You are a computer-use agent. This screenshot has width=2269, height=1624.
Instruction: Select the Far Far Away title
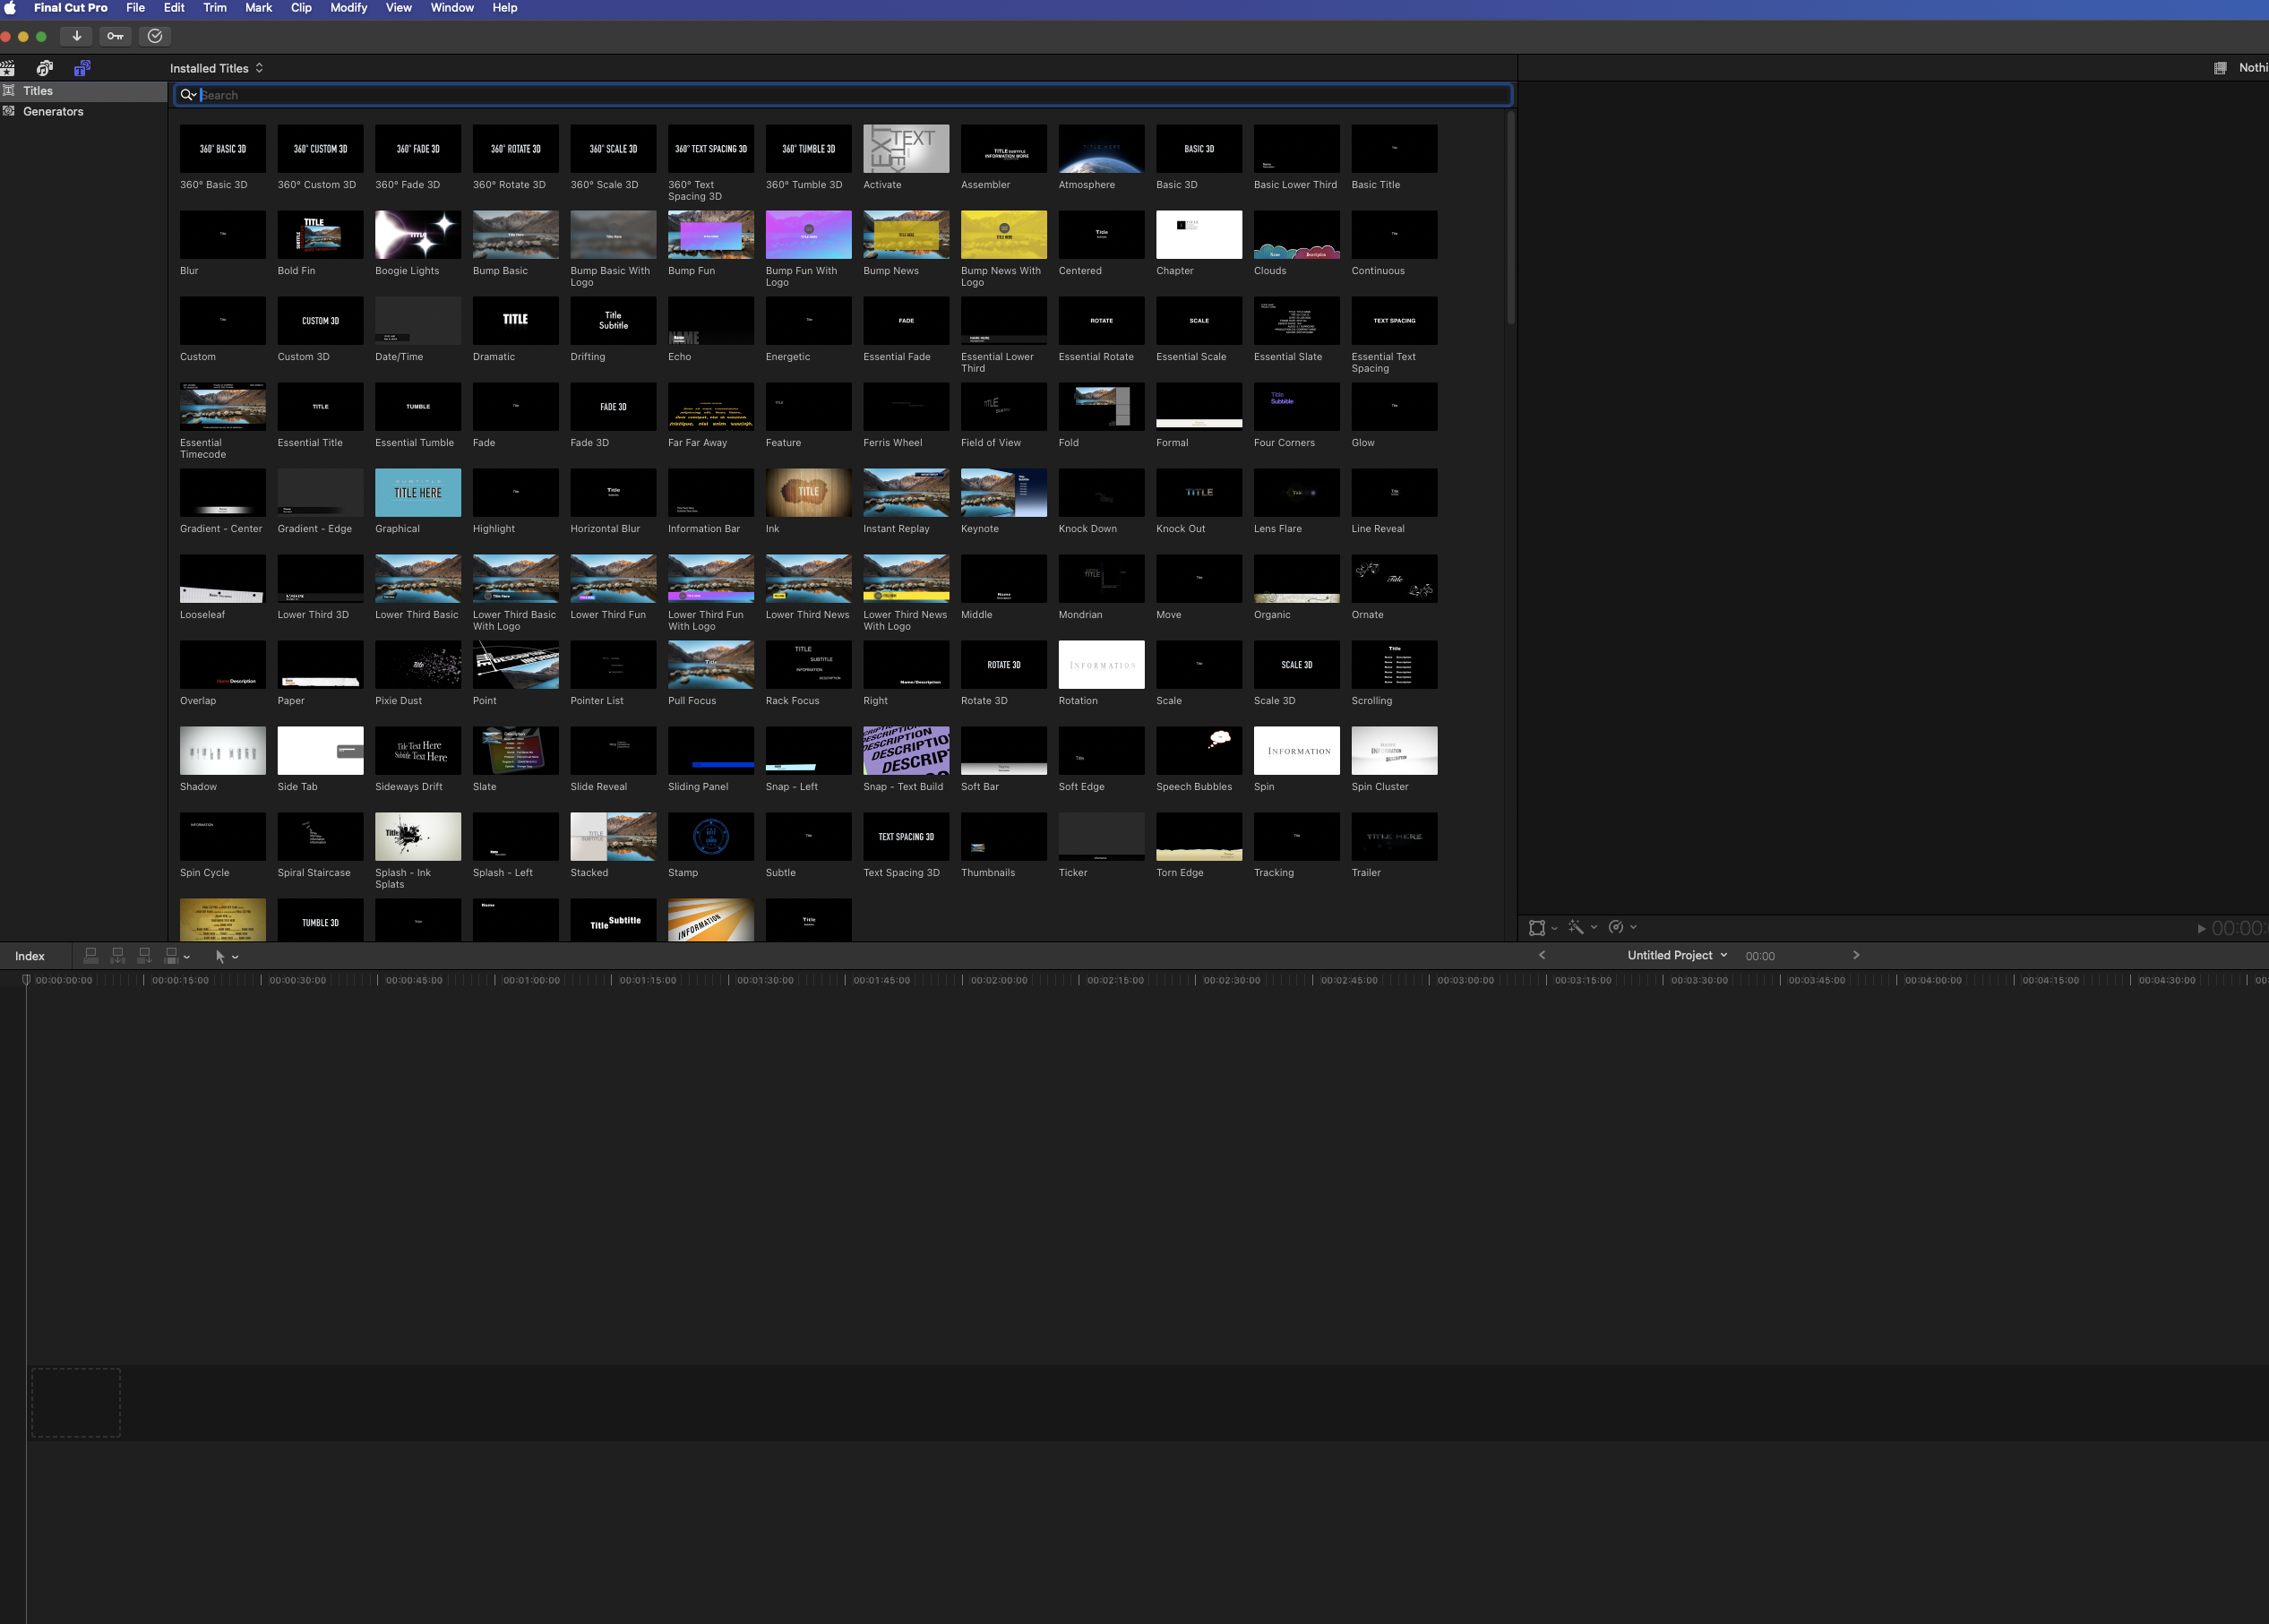pos(711,407)
